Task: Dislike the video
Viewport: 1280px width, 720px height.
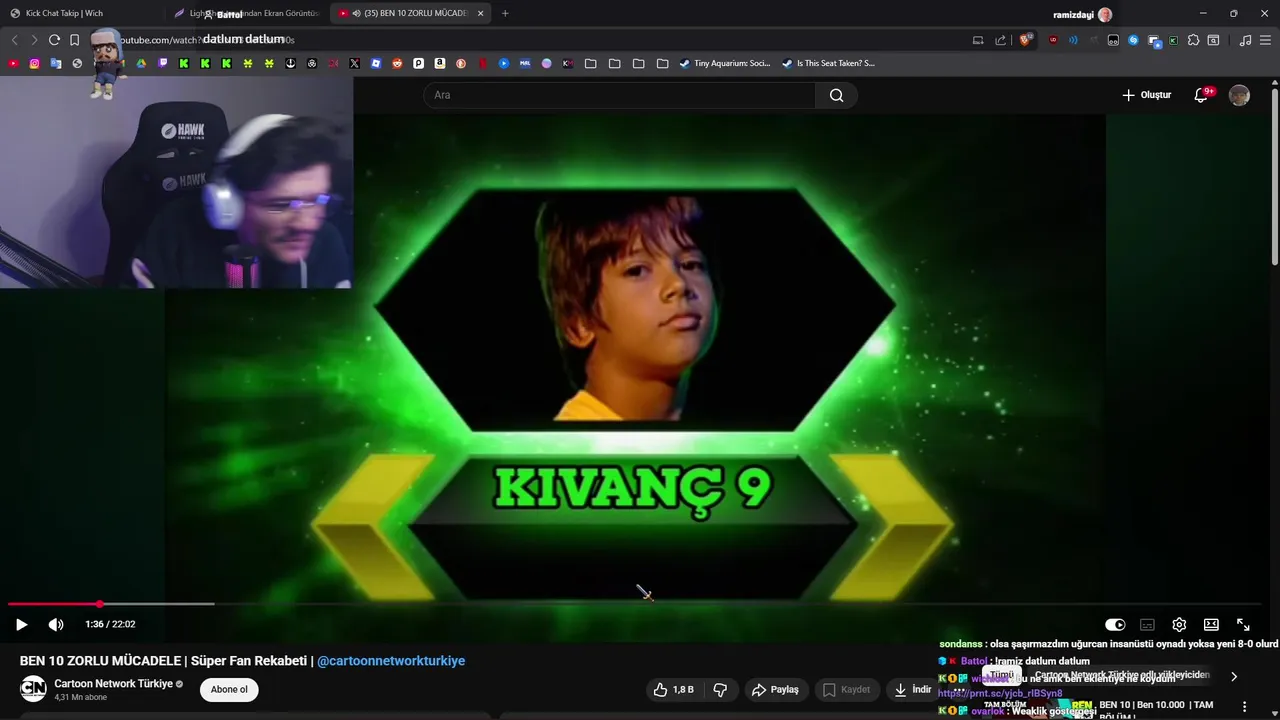Action: coord(720,689)
